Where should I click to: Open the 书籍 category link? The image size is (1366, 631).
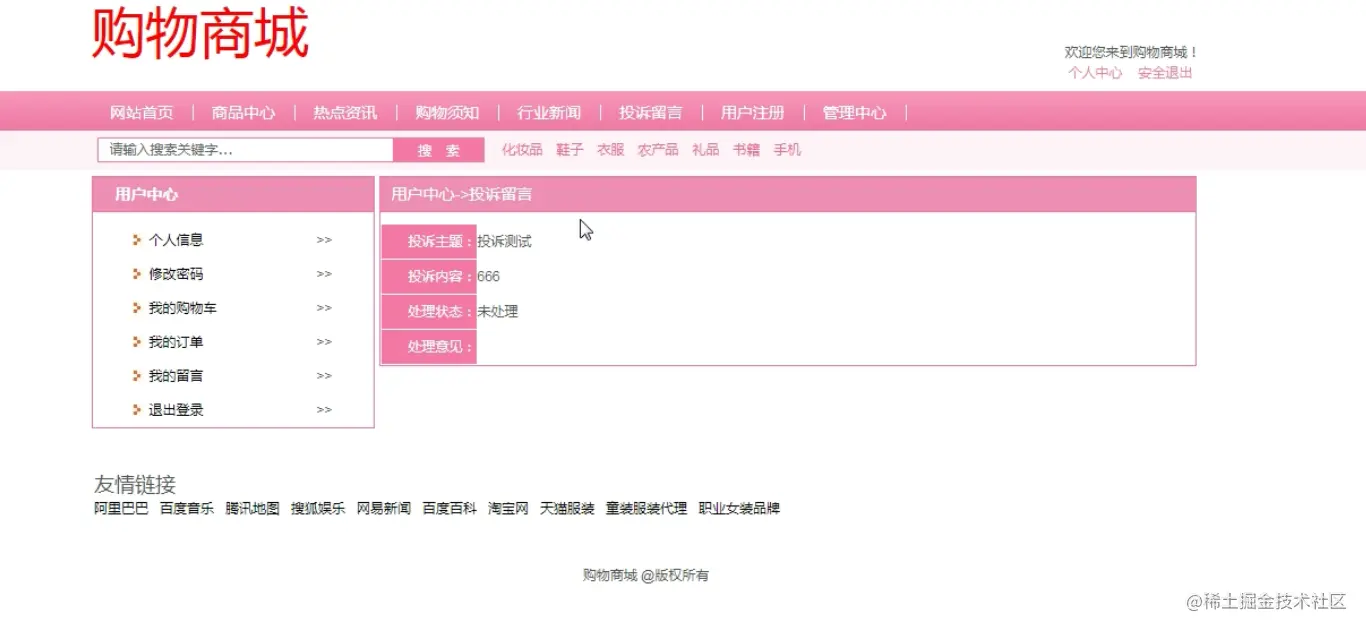click(747, 150)
